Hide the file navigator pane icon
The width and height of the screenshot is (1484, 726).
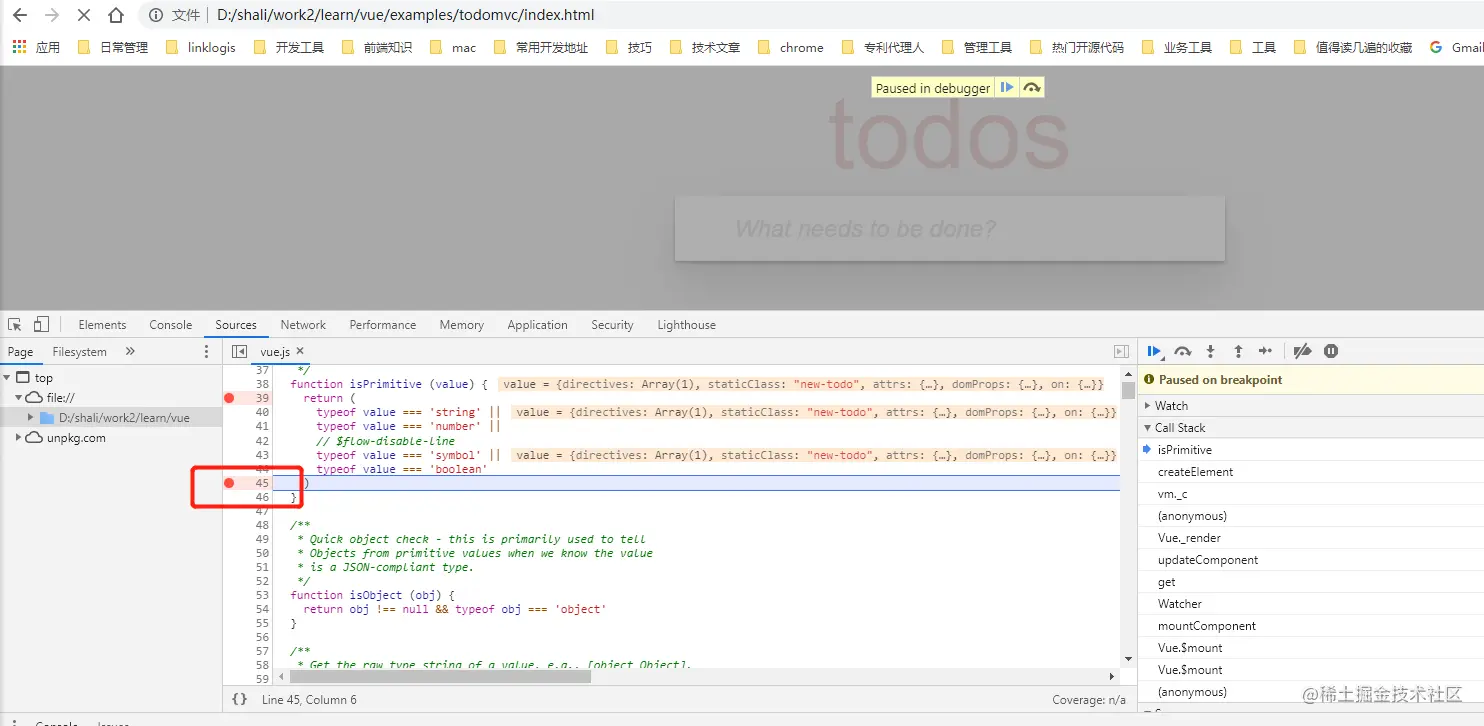point(239,351)
